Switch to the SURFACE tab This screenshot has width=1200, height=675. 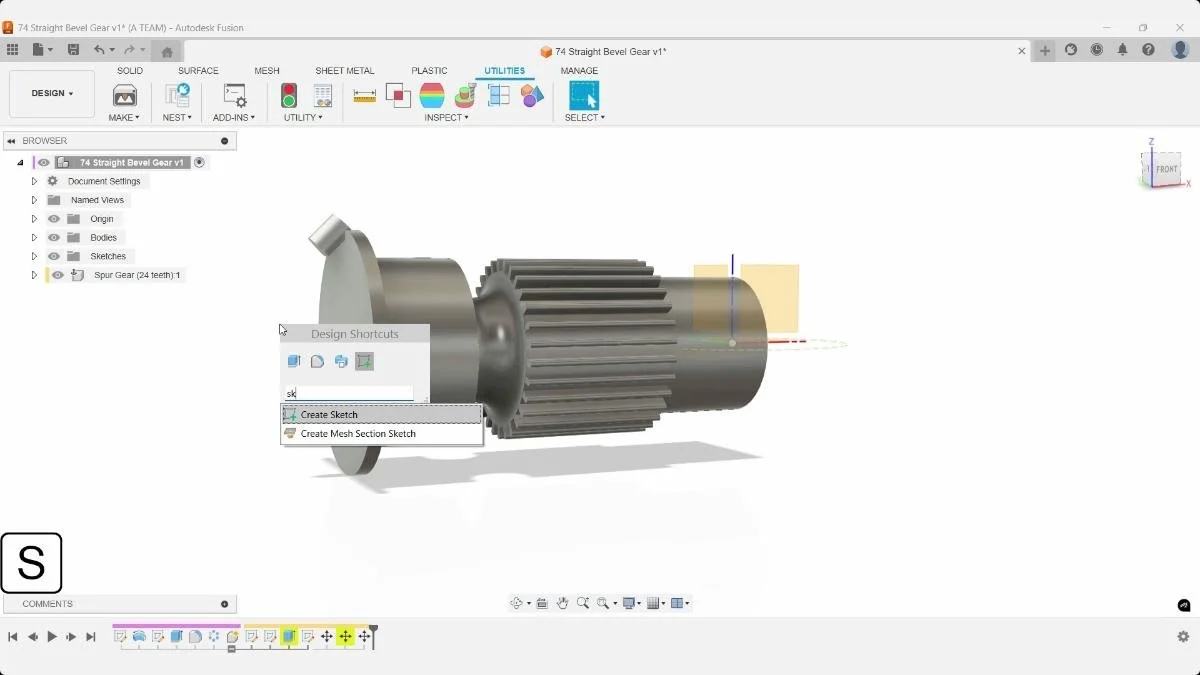click(x=198, y=71)
